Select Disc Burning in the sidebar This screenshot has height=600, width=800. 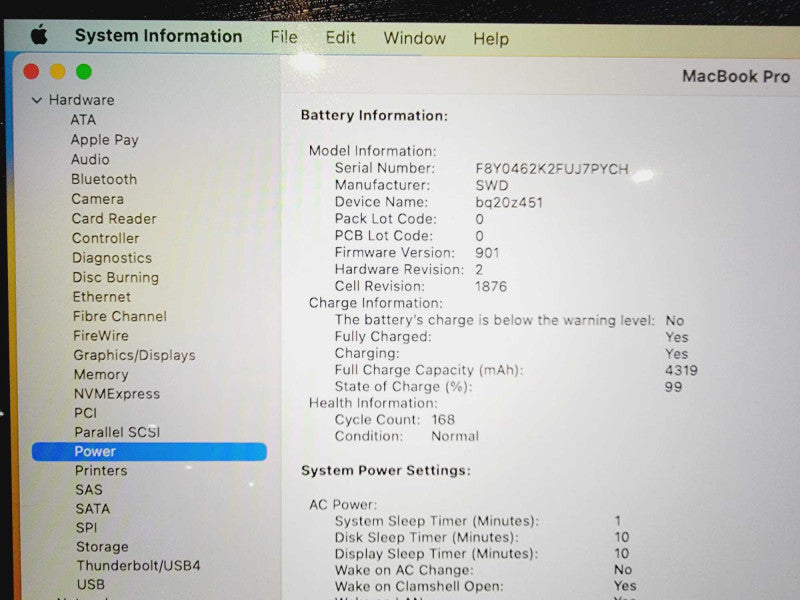pos(115,278)
